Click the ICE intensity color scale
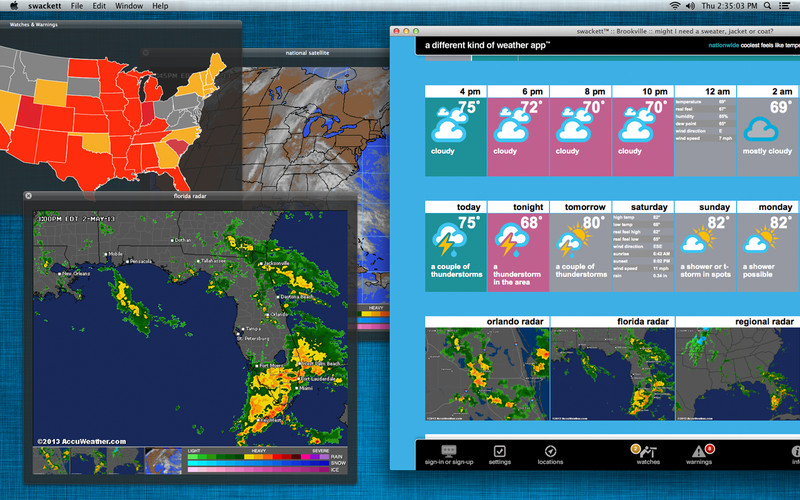 tap(258, 469)
